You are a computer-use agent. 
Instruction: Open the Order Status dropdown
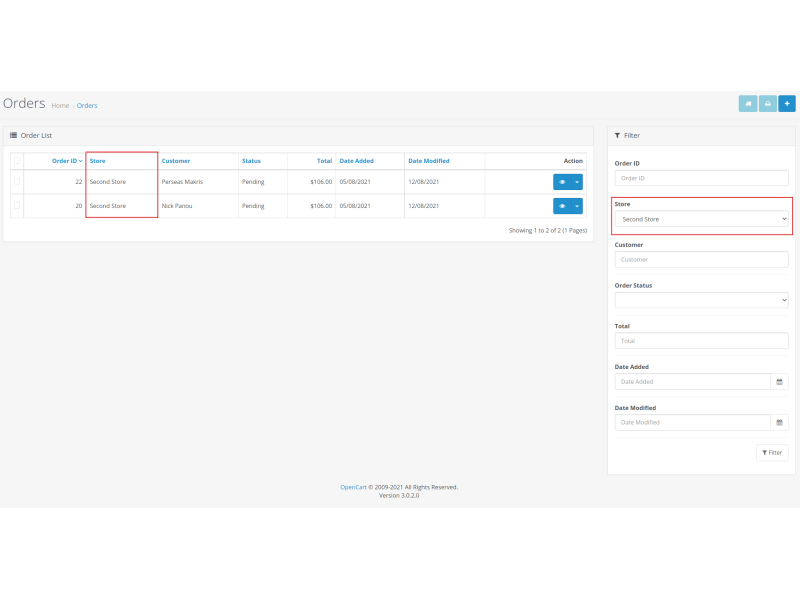point(701,299)
